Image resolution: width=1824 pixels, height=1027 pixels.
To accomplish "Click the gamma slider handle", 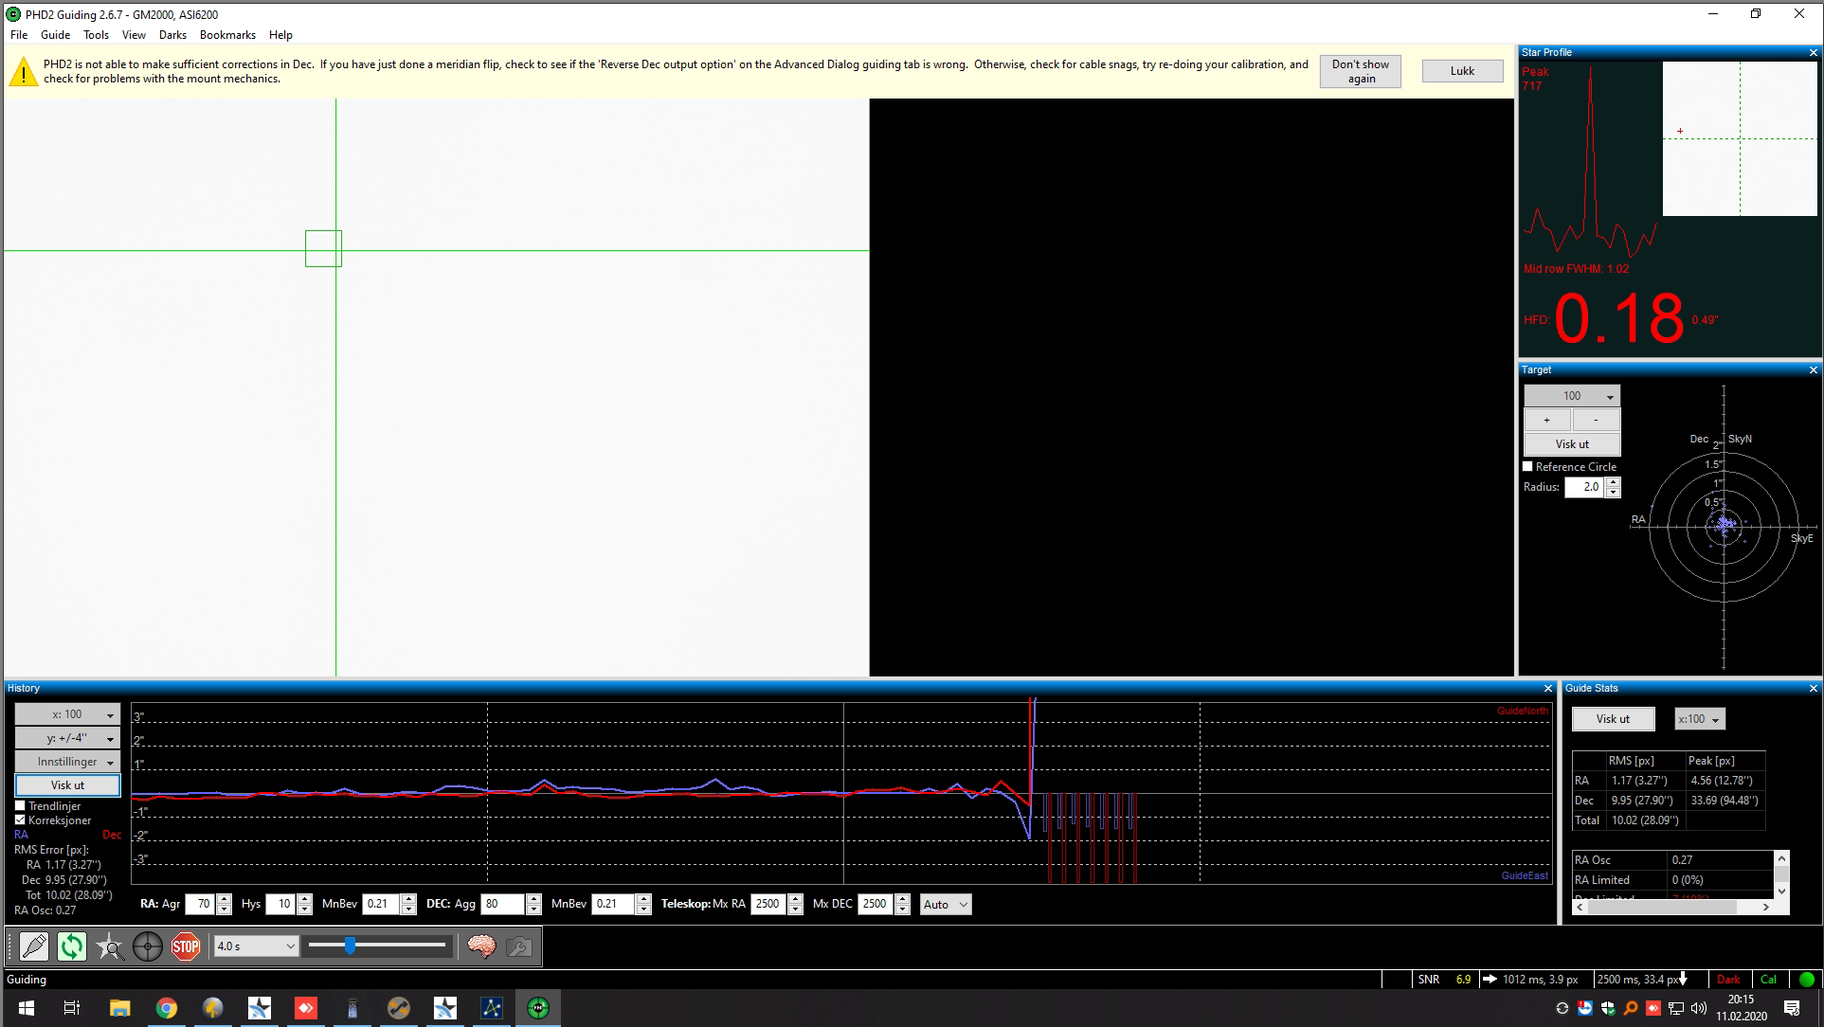I will (350, 945).
